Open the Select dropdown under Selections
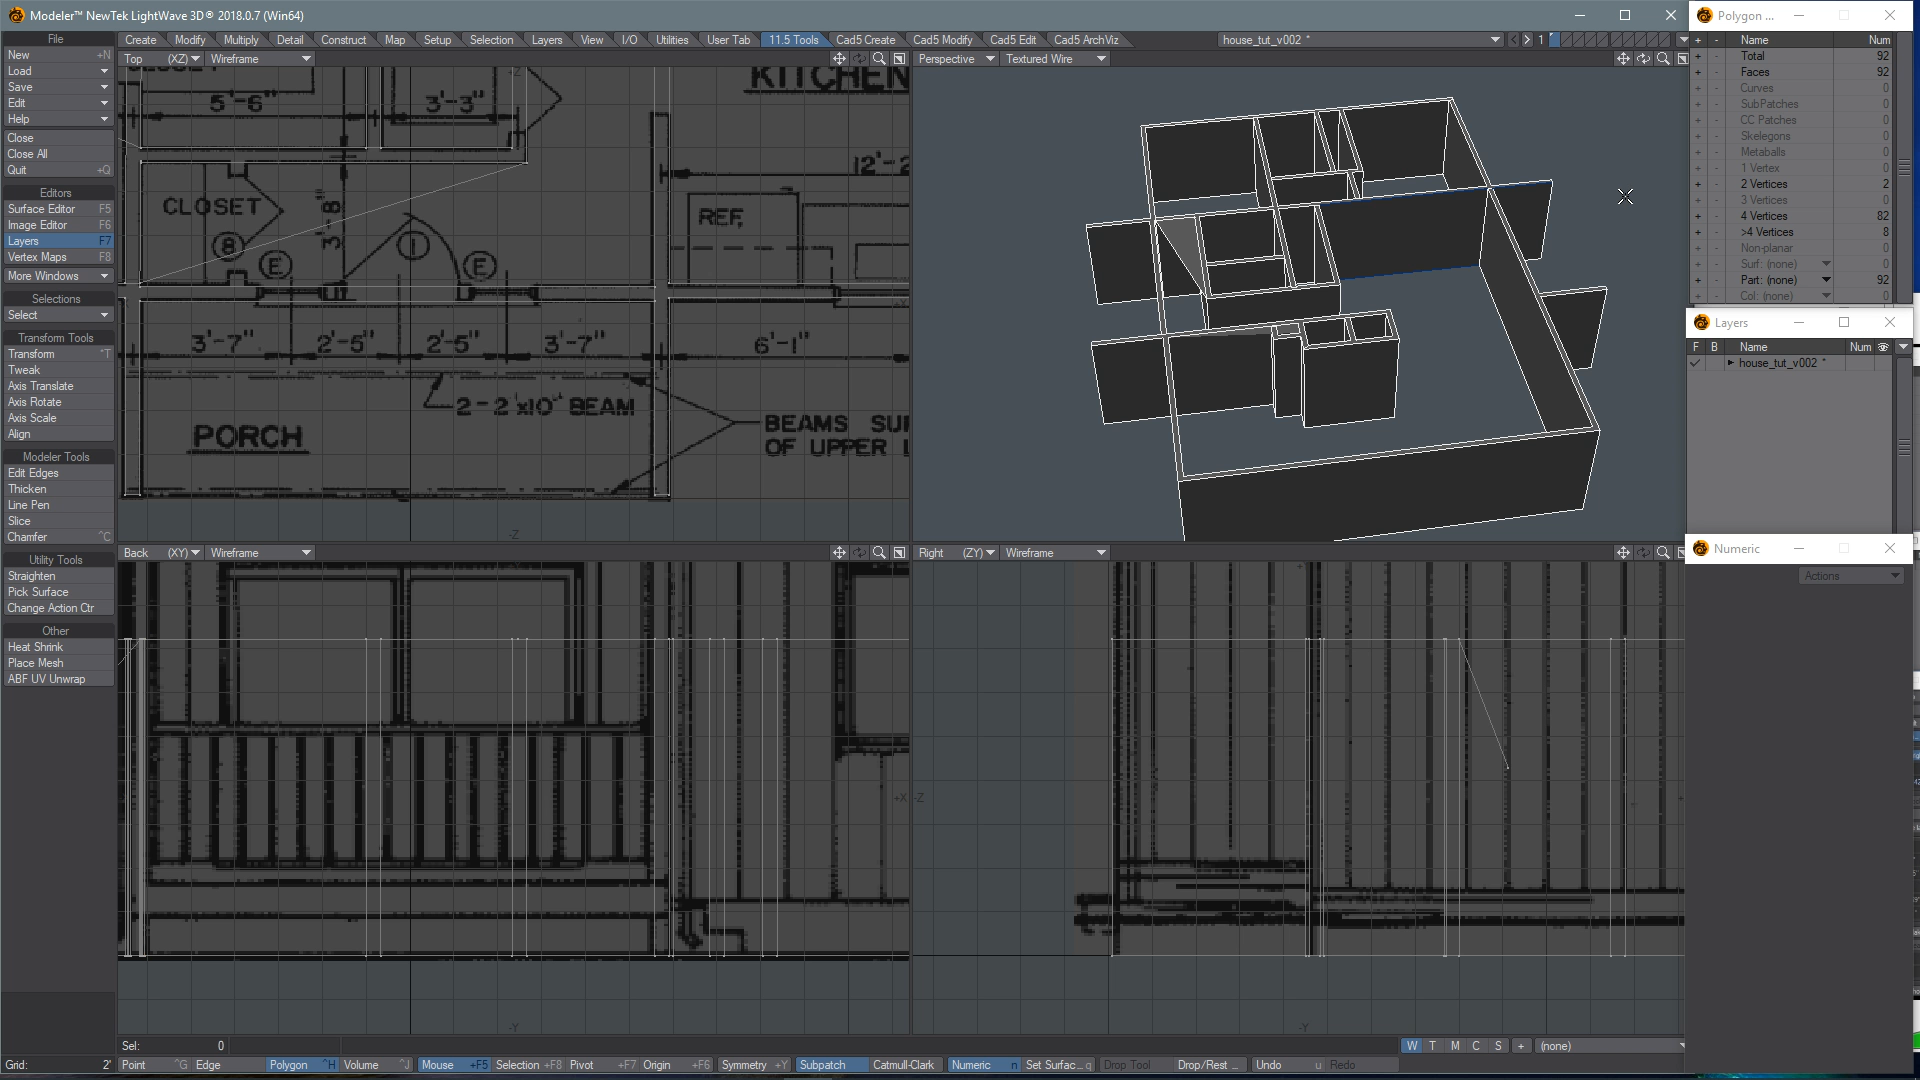The height and width of the screenshot is (1080, 1920). click(x=57, y=315)
